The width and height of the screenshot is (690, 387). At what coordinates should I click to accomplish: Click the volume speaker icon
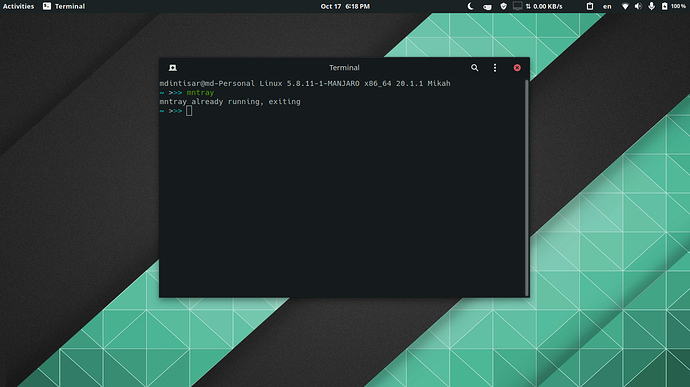[638, 6]
